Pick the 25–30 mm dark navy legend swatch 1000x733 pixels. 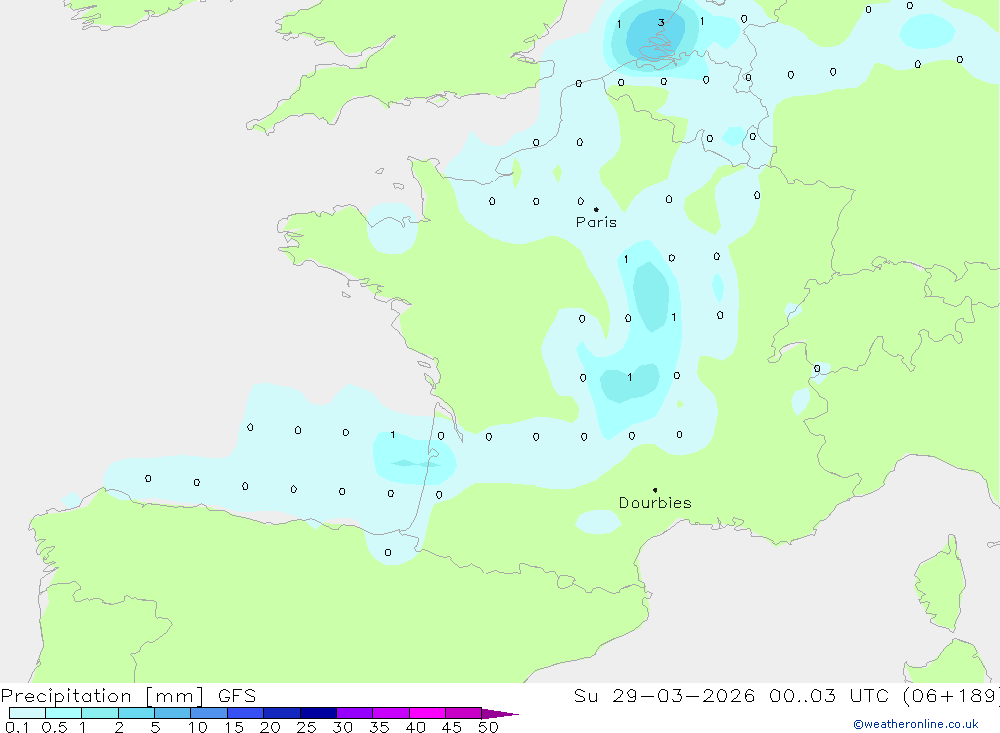pos(318,713)
